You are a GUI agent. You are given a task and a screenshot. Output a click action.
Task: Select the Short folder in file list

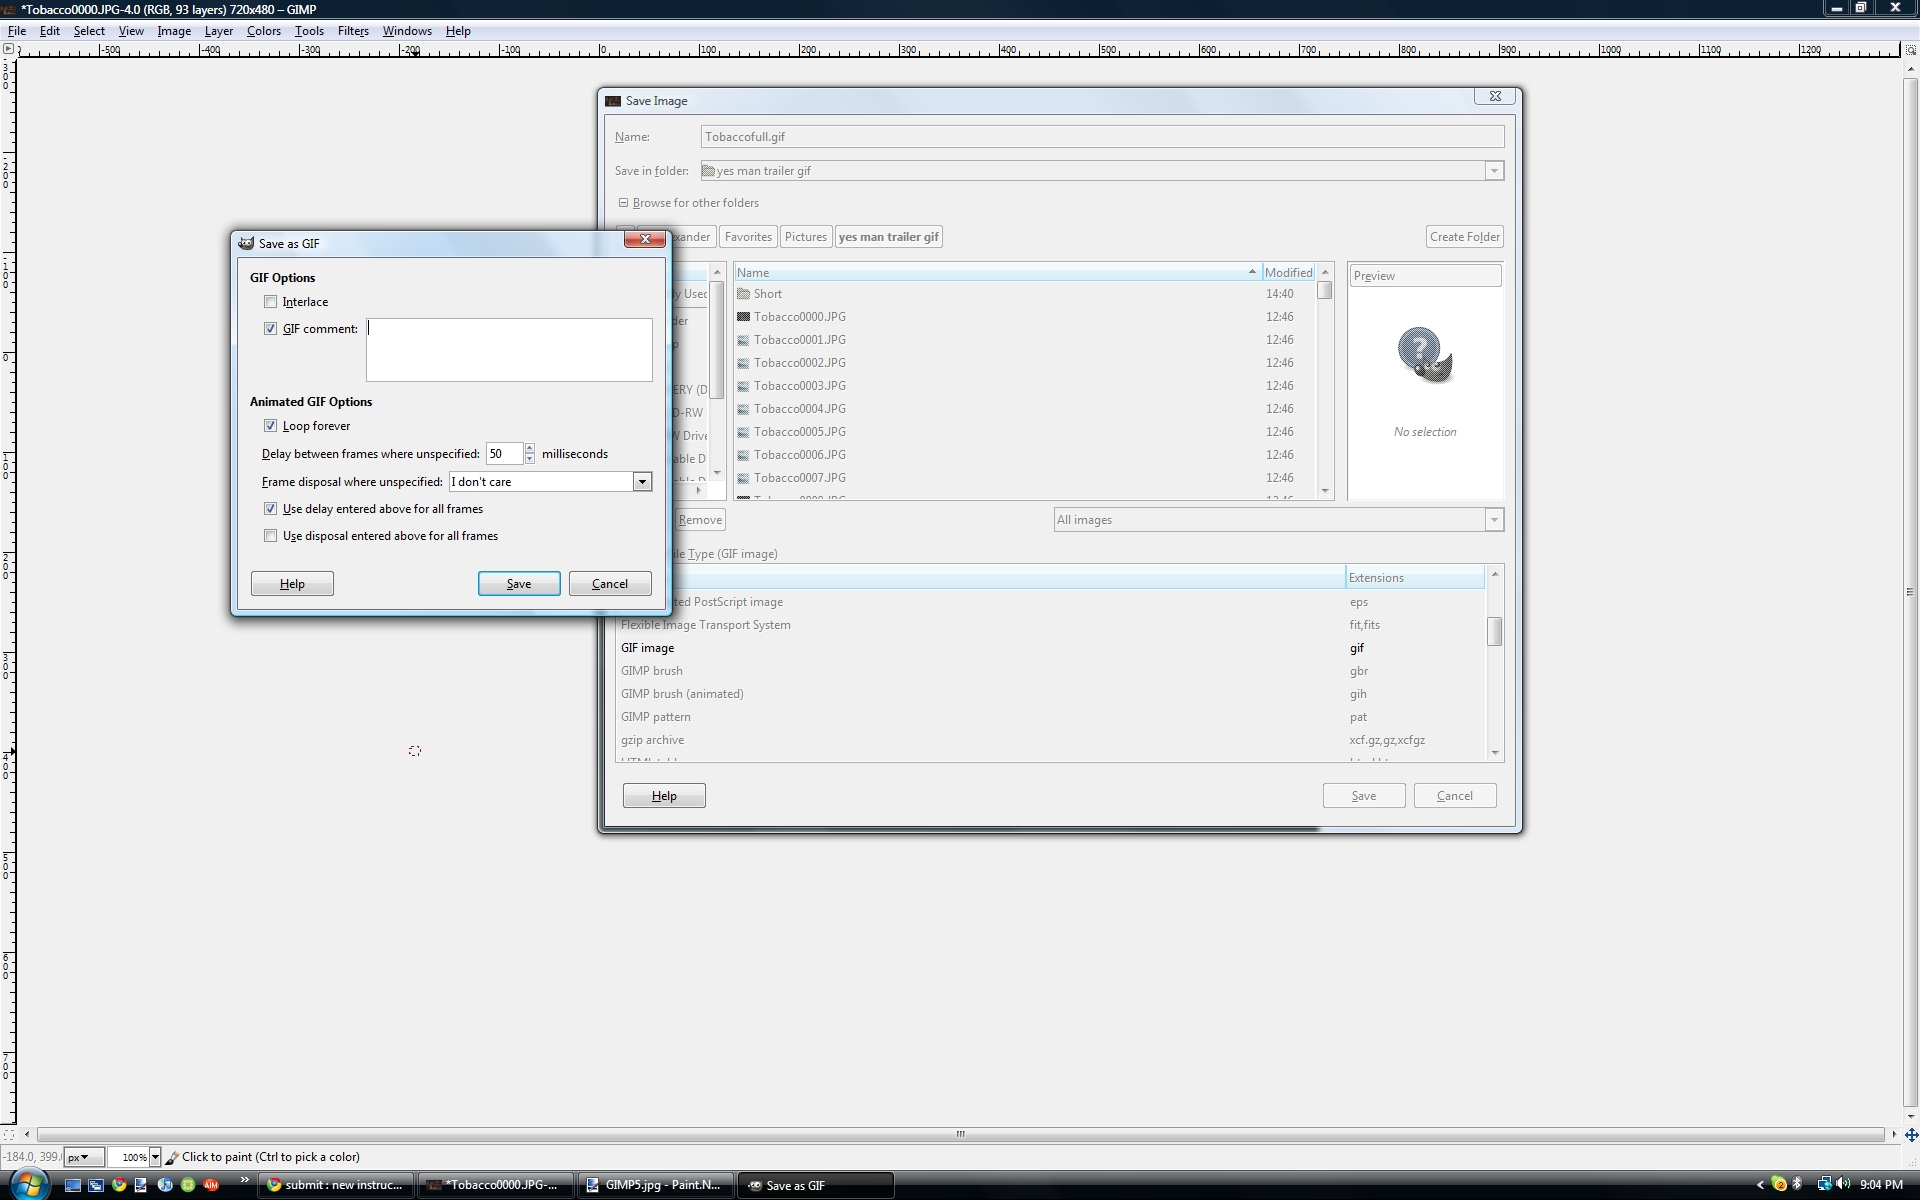coord(767,294)
